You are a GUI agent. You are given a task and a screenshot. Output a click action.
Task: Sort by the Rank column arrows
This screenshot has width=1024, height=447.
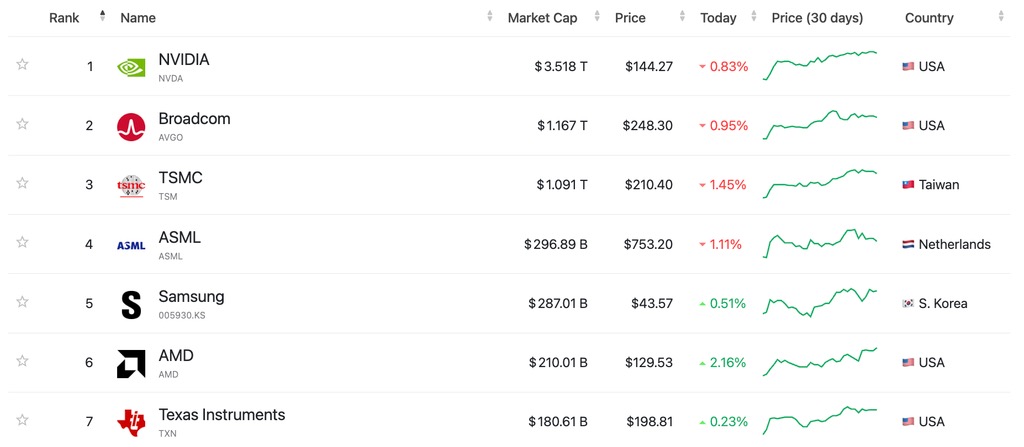pos(102,17)
